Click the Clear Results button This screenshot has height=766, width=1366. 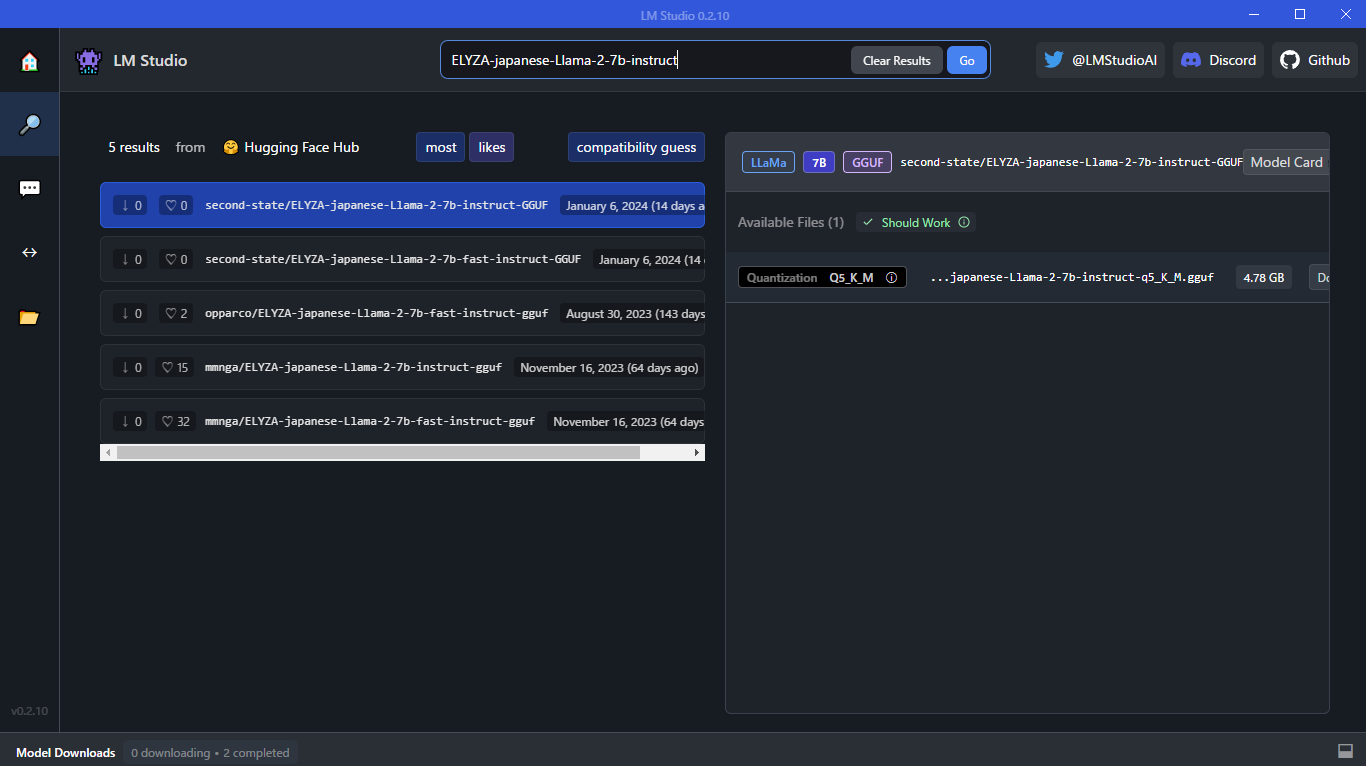pos(896,60)
